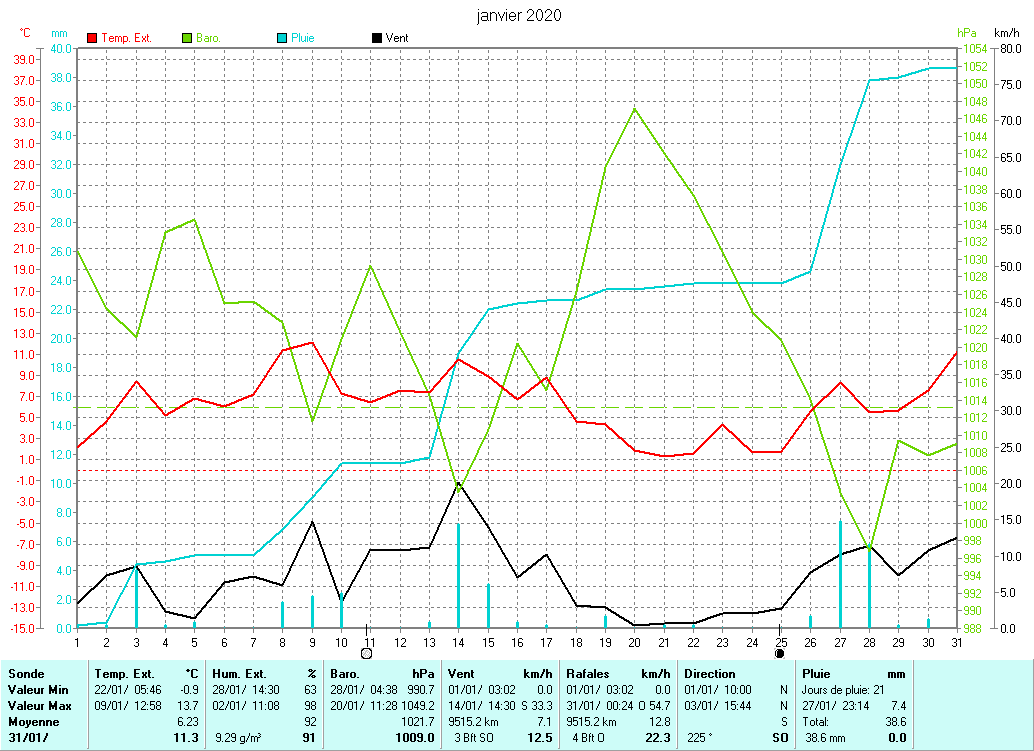Click the 'Valeur Max' row label
This screenshot has height=751, width=1034.
point(39,706)
